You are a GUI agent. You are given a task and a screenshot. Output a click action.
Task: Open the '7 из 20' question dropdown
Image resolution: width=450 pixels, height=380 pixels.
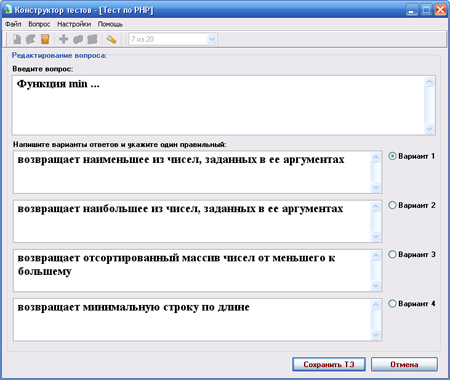[x=212, y=39]
